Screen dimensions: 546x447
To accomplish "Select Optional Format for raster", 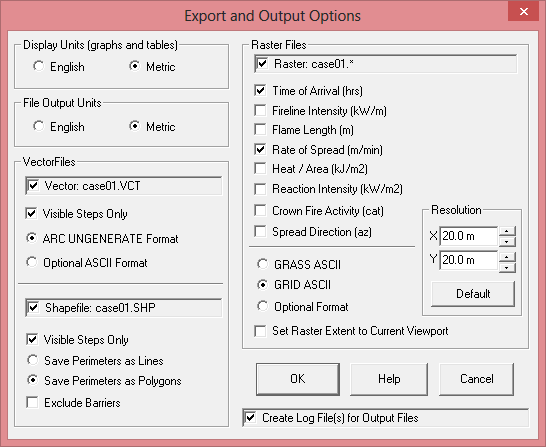I will tap(263, 306).
